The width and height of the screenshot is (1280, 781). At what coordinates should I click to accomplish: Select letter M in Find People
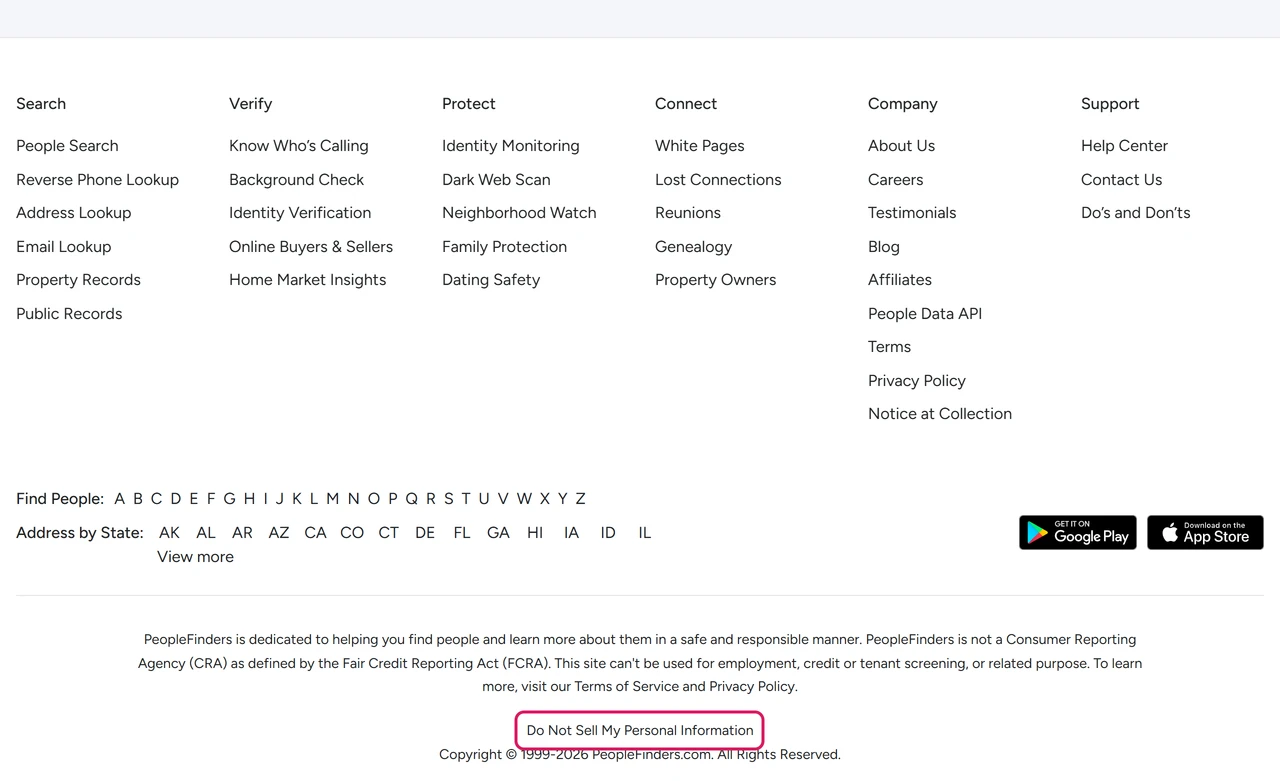(332, 499)
